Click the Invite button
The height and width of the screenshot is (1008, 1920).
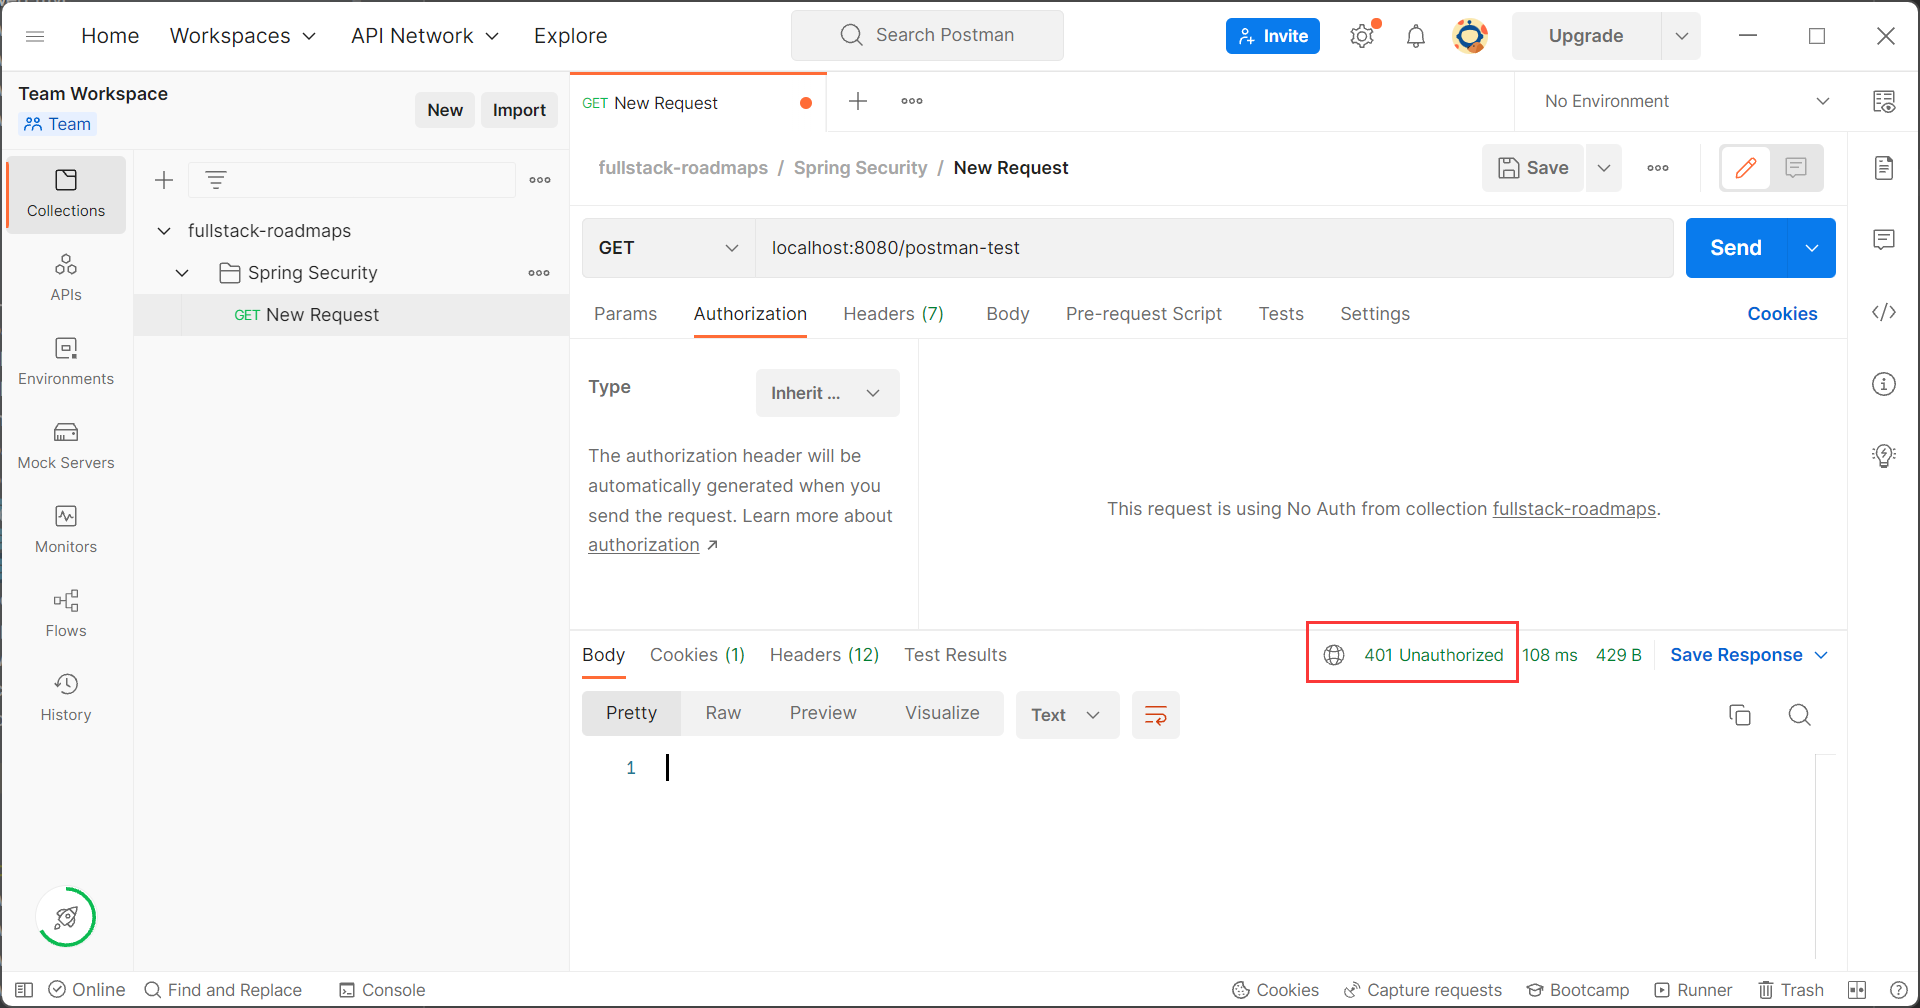point(1272,36)
